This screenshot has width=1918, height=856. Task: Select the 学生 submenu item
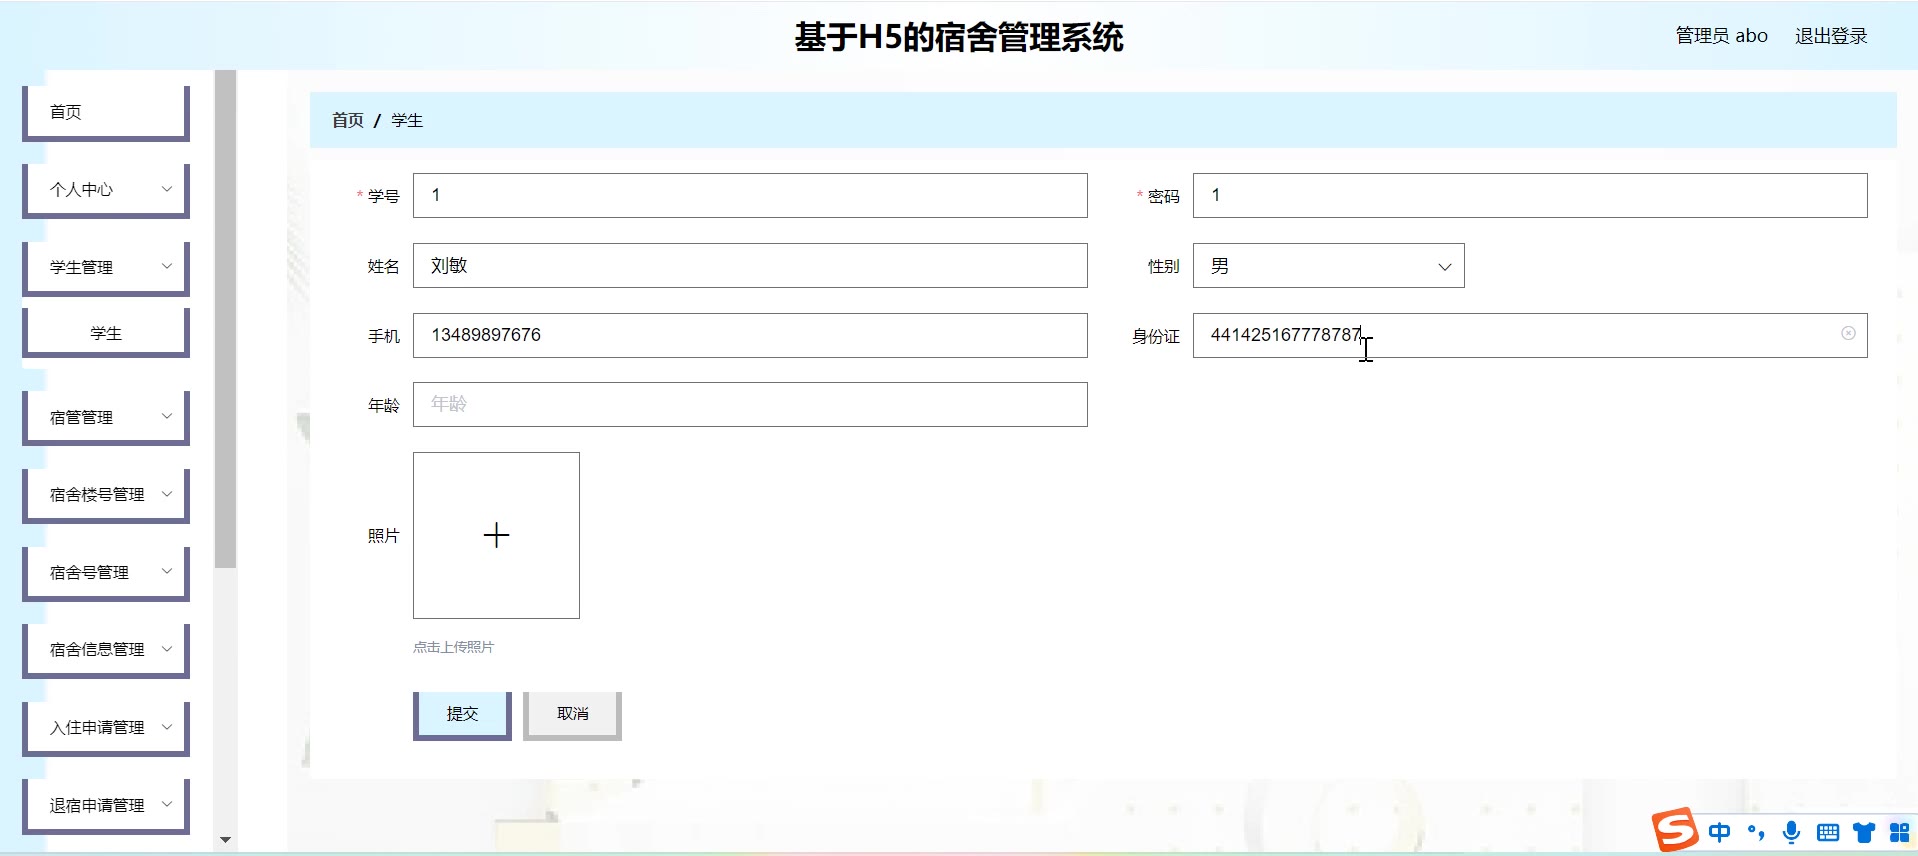[x=106, y=333]
